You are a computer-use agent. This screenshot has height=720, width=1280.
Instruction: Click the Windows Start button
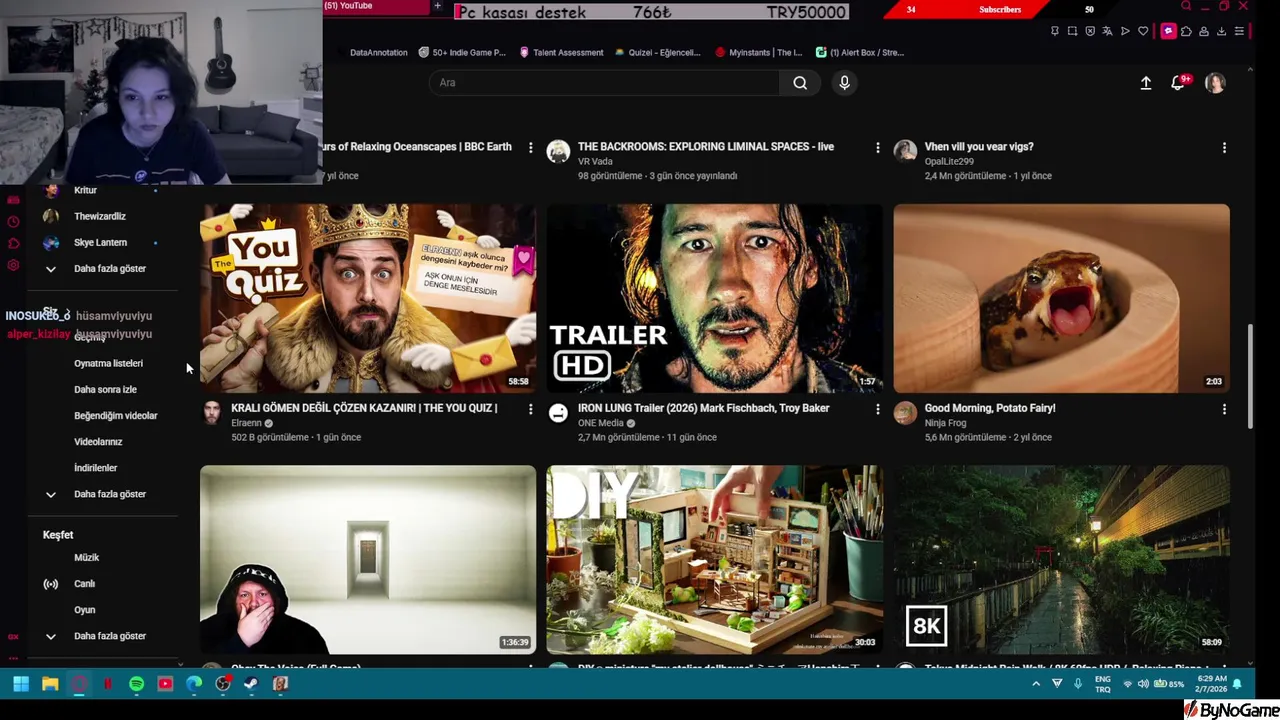click(x=20, y=684)
